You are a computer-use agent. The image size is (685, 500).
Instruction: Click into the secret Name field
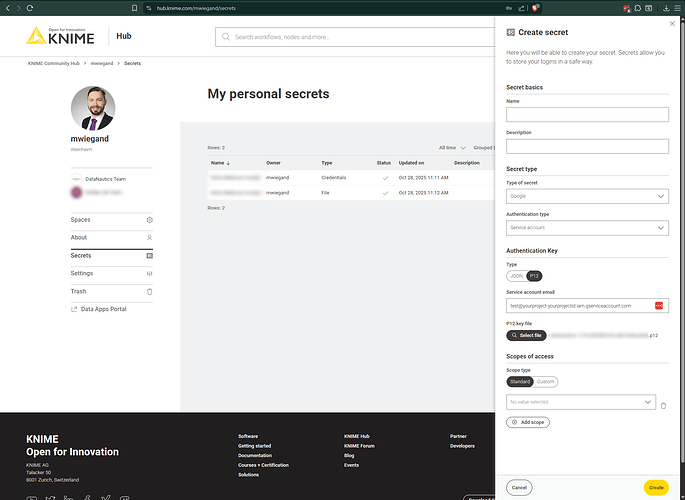tap(587, 114)
